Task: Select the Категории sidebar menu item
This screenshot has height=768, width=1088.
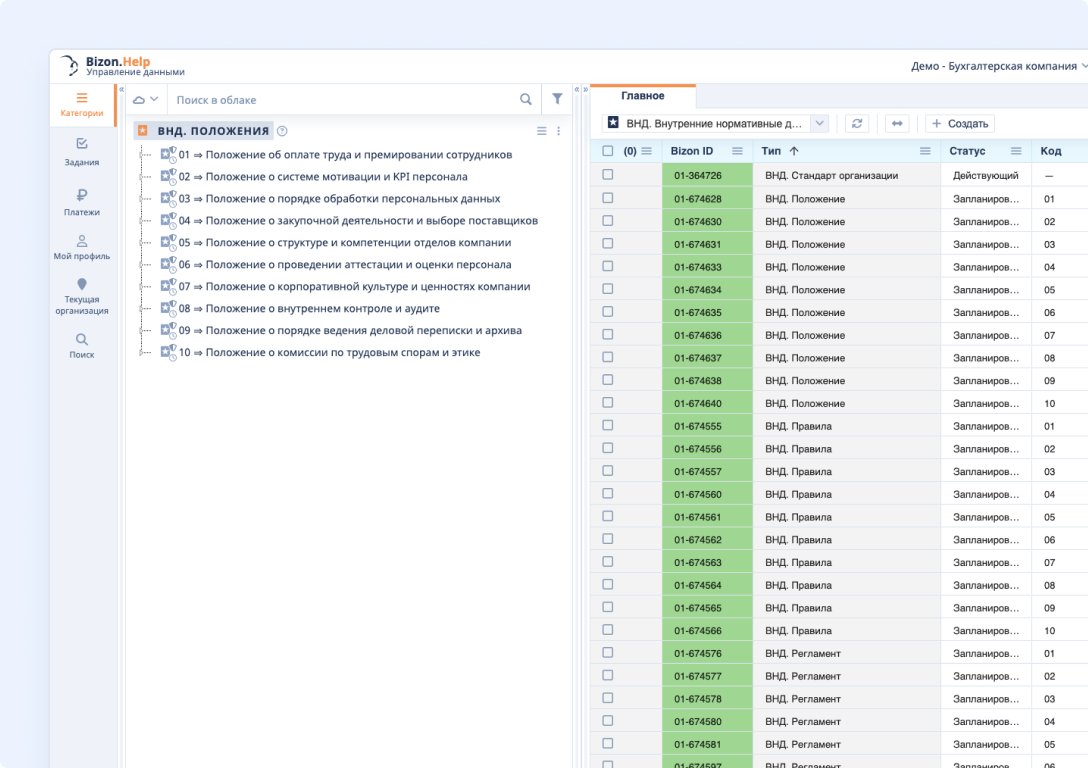Action: [82, 105]
